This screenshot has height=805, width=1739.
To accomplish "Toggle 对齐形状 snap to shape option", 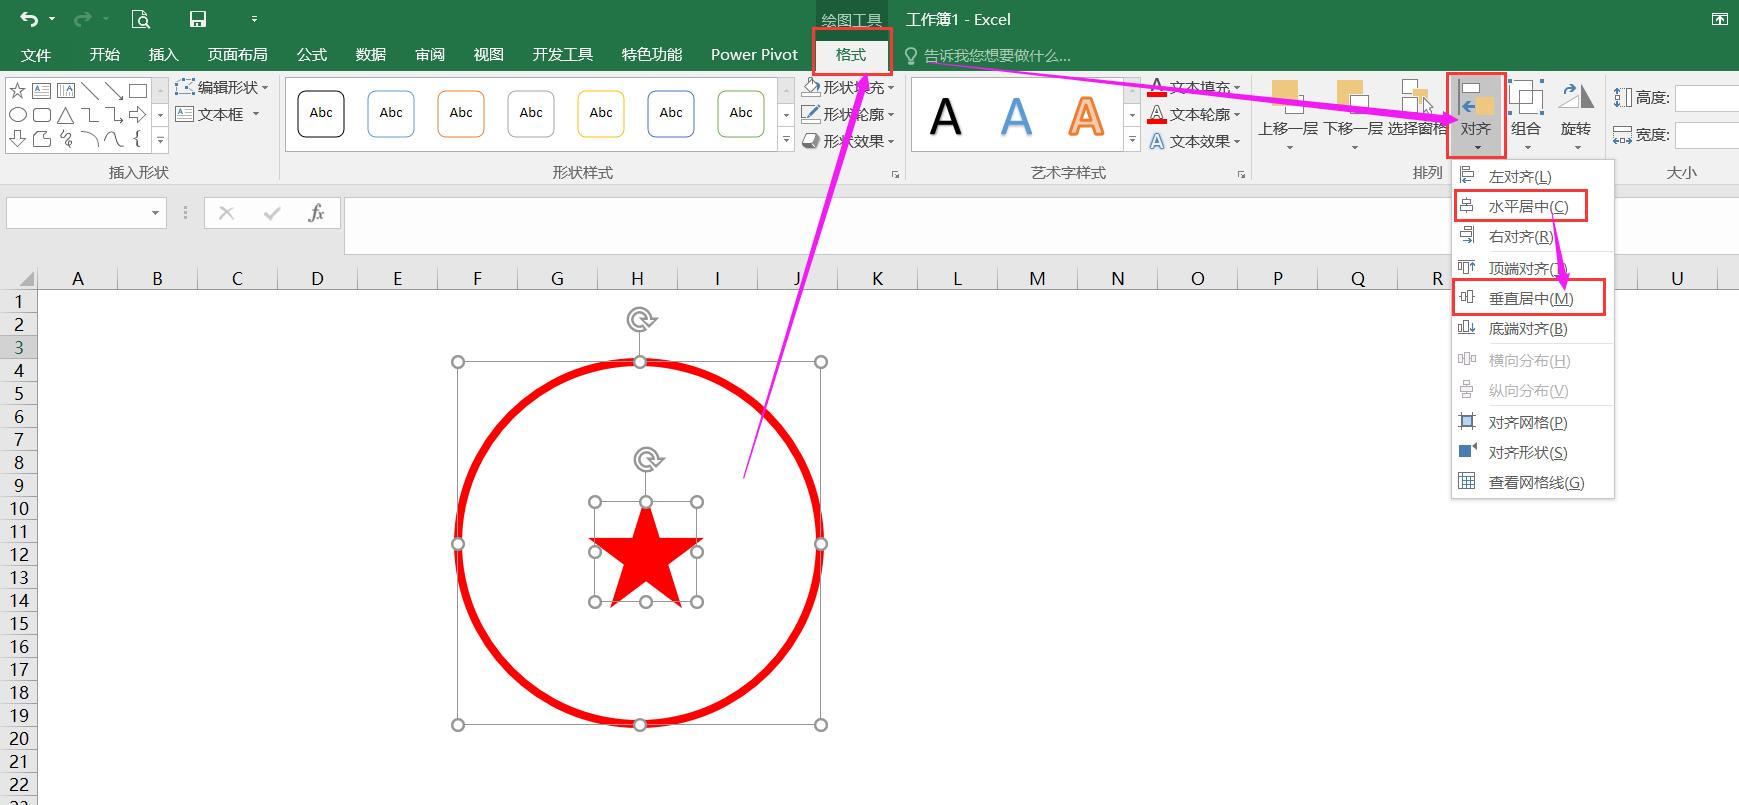I will click(x=1532, y=452).
